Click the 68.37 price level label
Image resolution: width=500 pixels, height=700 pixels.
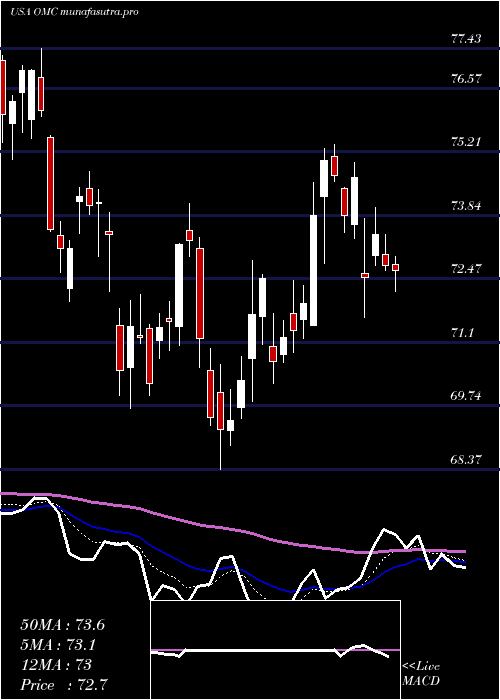tap(466, 459)
